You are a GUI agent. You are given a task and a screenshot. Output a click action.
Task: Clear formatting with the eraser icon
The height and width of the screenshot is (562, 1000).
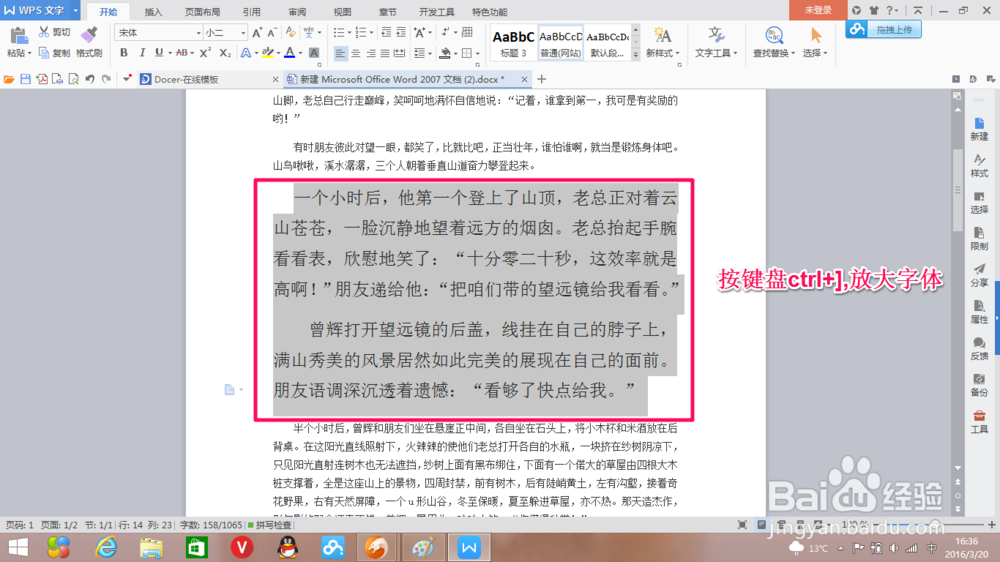coord(291,33)
